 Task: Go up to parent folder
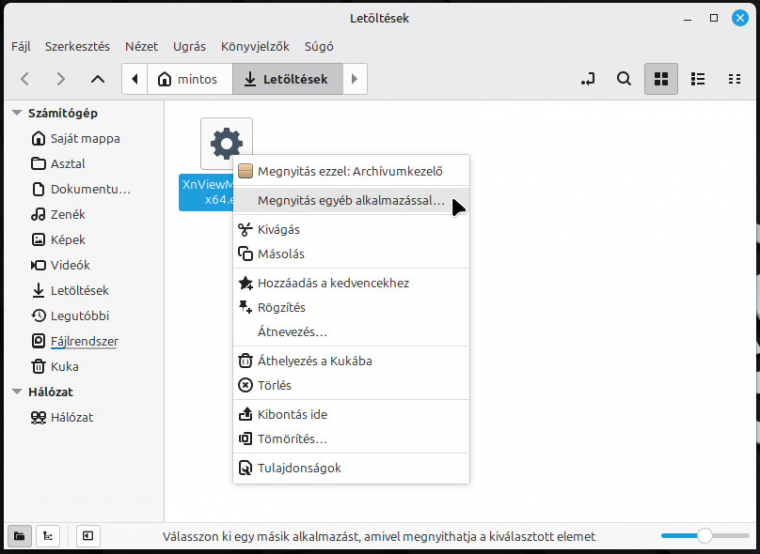point(97,79)
